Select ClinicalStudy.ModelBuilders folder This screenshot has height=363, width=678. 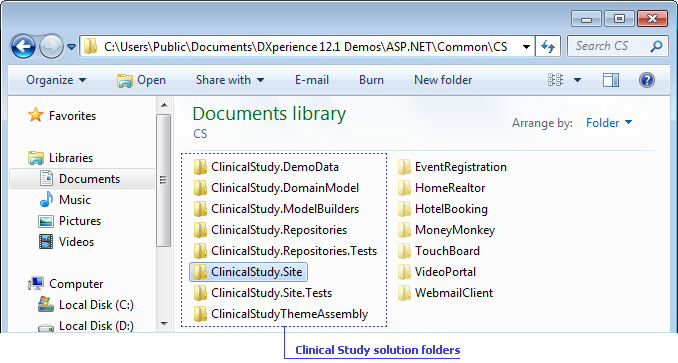(x=276, y=209)
